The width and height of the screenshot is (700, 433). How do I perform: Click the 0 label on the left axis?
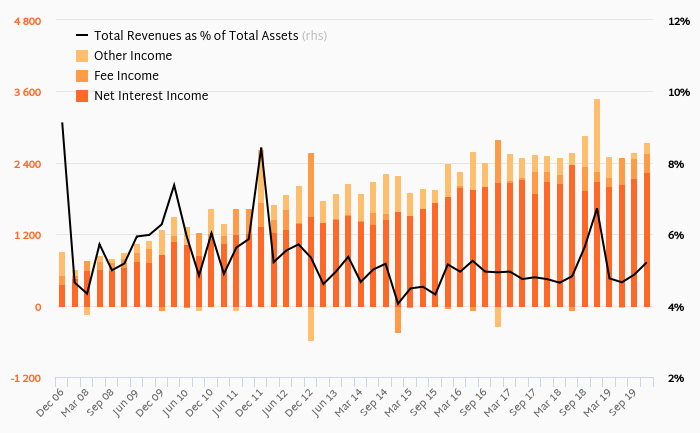(38, 307)
